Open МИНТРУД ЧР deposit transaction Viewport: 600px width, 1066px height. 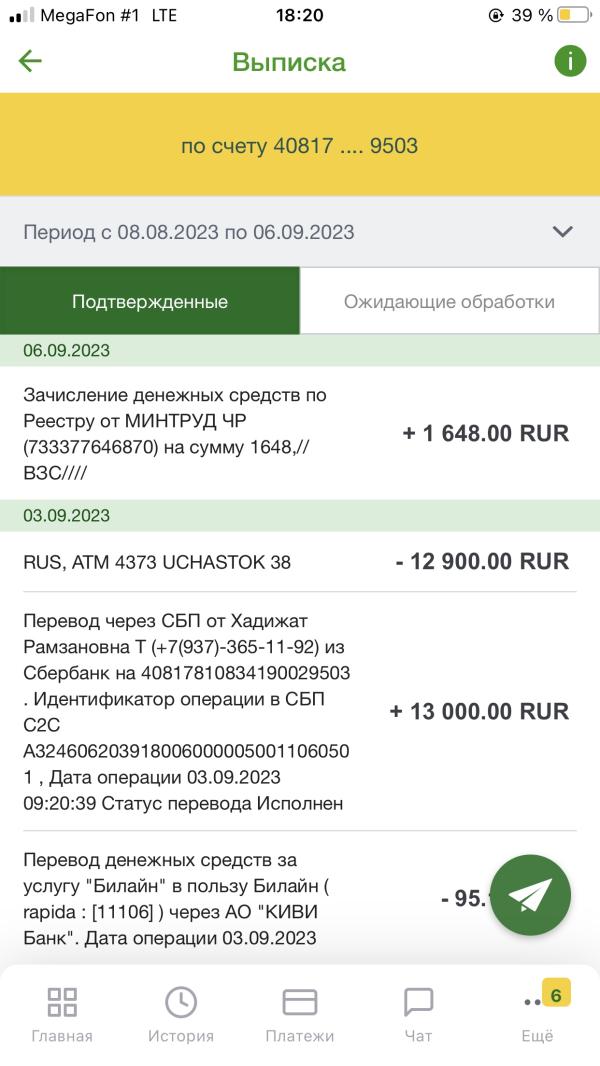pyautogui.click(x=300, y=433)
